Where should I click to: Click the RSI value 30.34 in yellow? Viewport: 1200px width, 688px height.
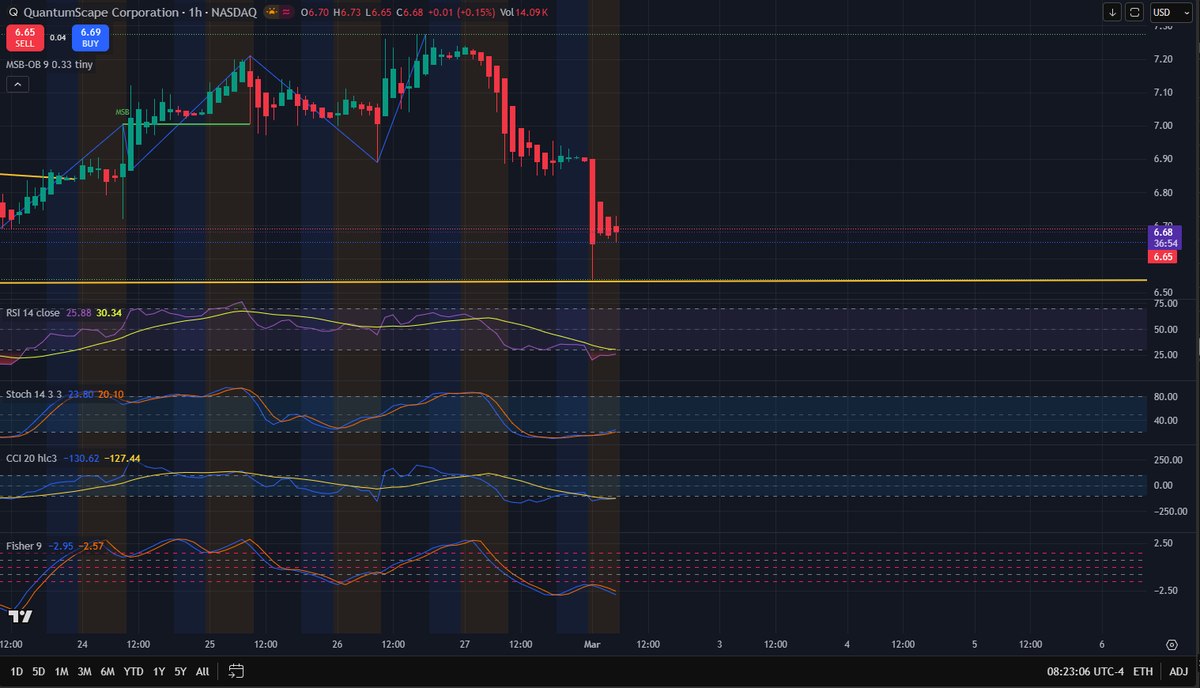(110, 313)
